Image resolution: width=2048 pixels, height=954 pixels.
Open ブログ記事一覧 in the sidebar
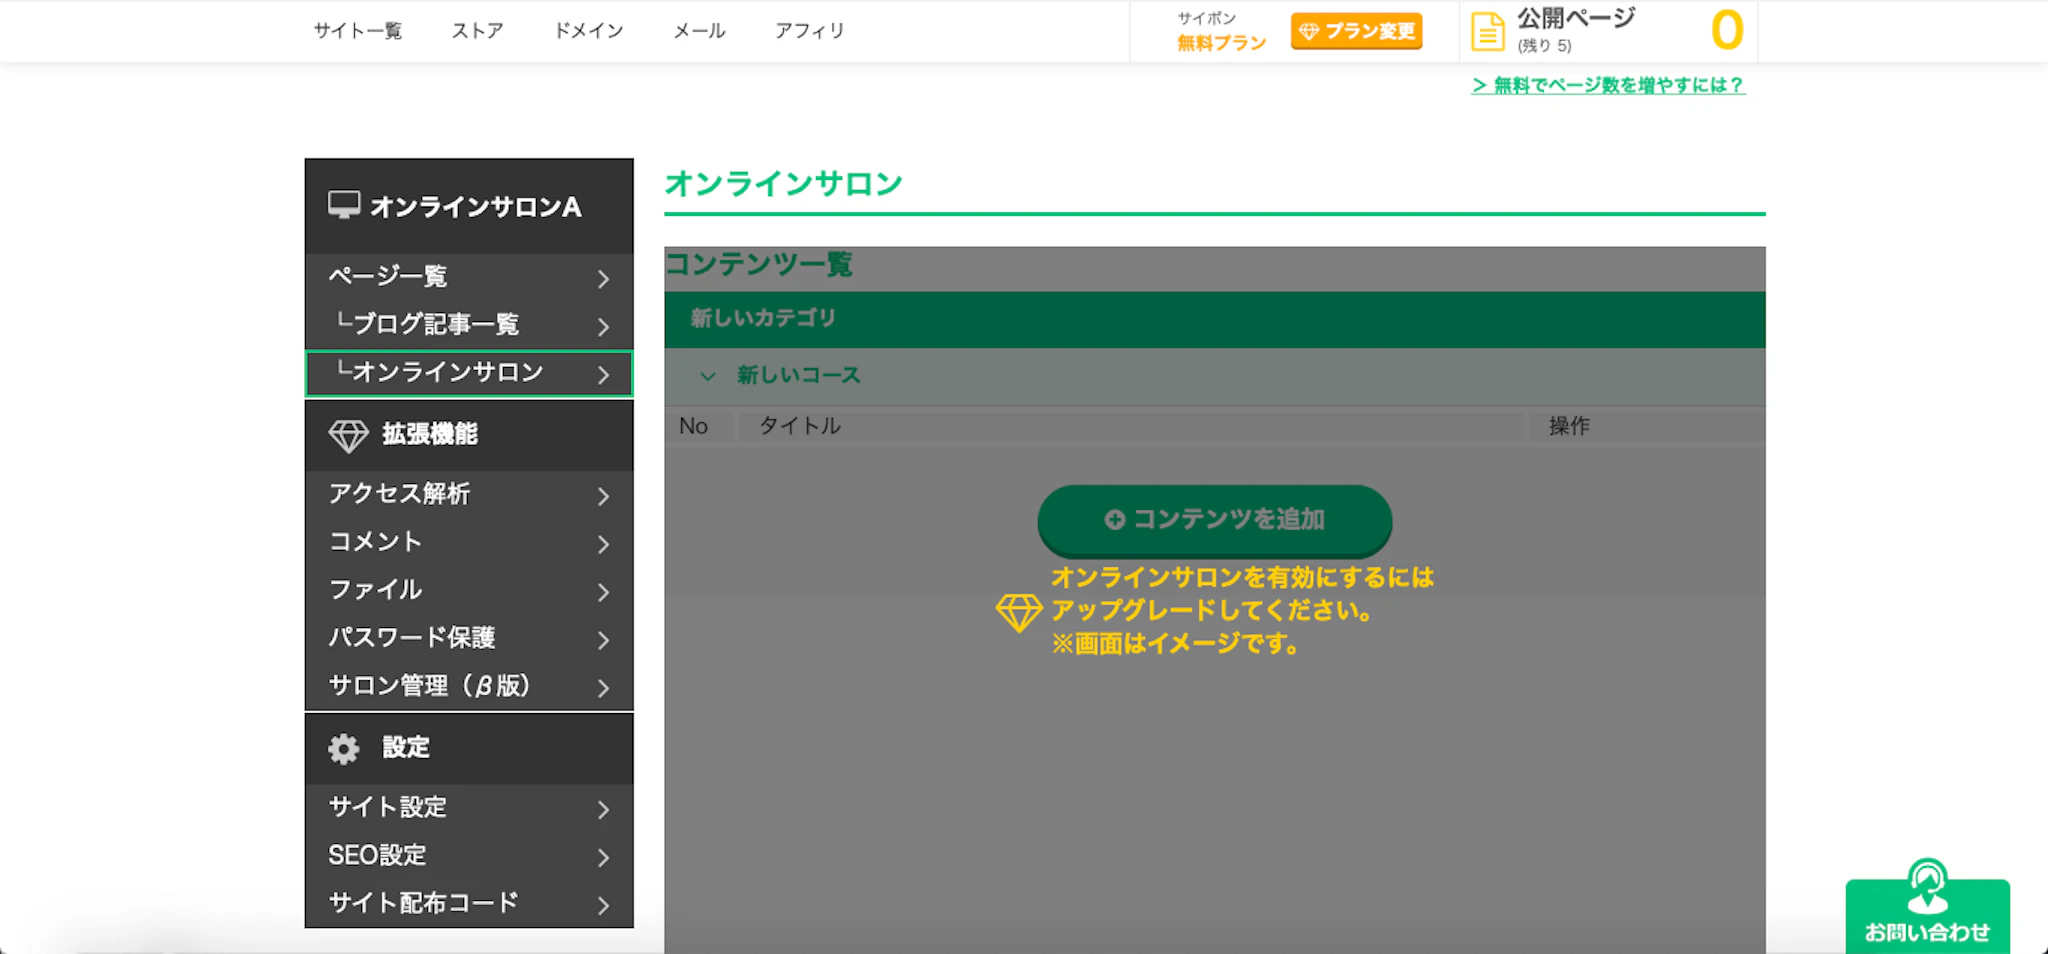click(x=435, y=325)
